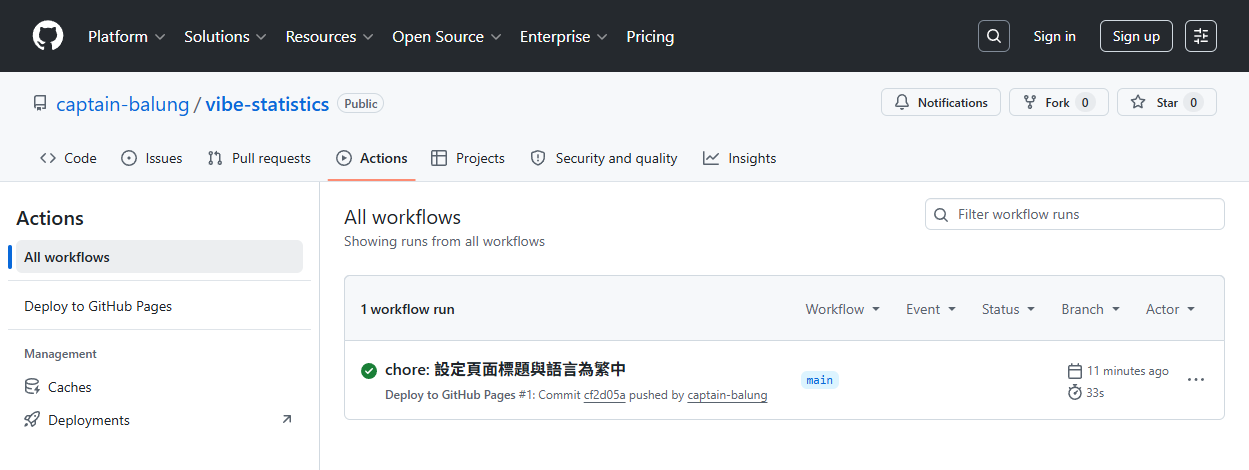The image size is (1249, 470).
Task: Click the filter search magnifier icon
Action: pyautogui.click(x=941, y=214)
